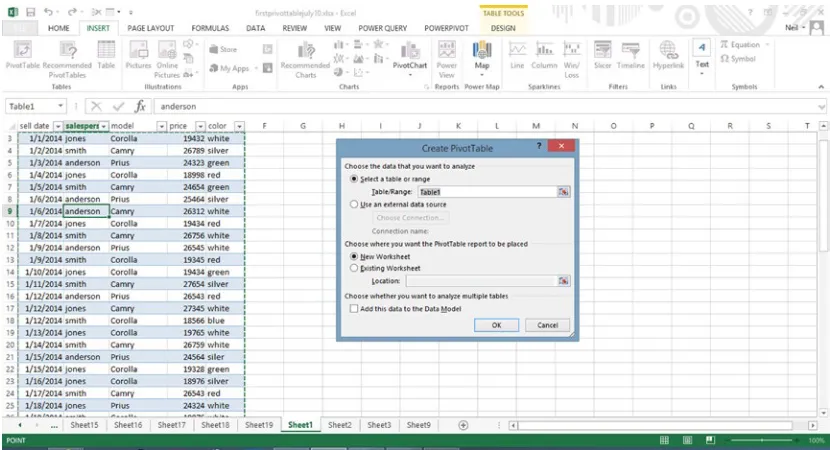Open the sell date filter dropdown

click(x=58, y=126)
